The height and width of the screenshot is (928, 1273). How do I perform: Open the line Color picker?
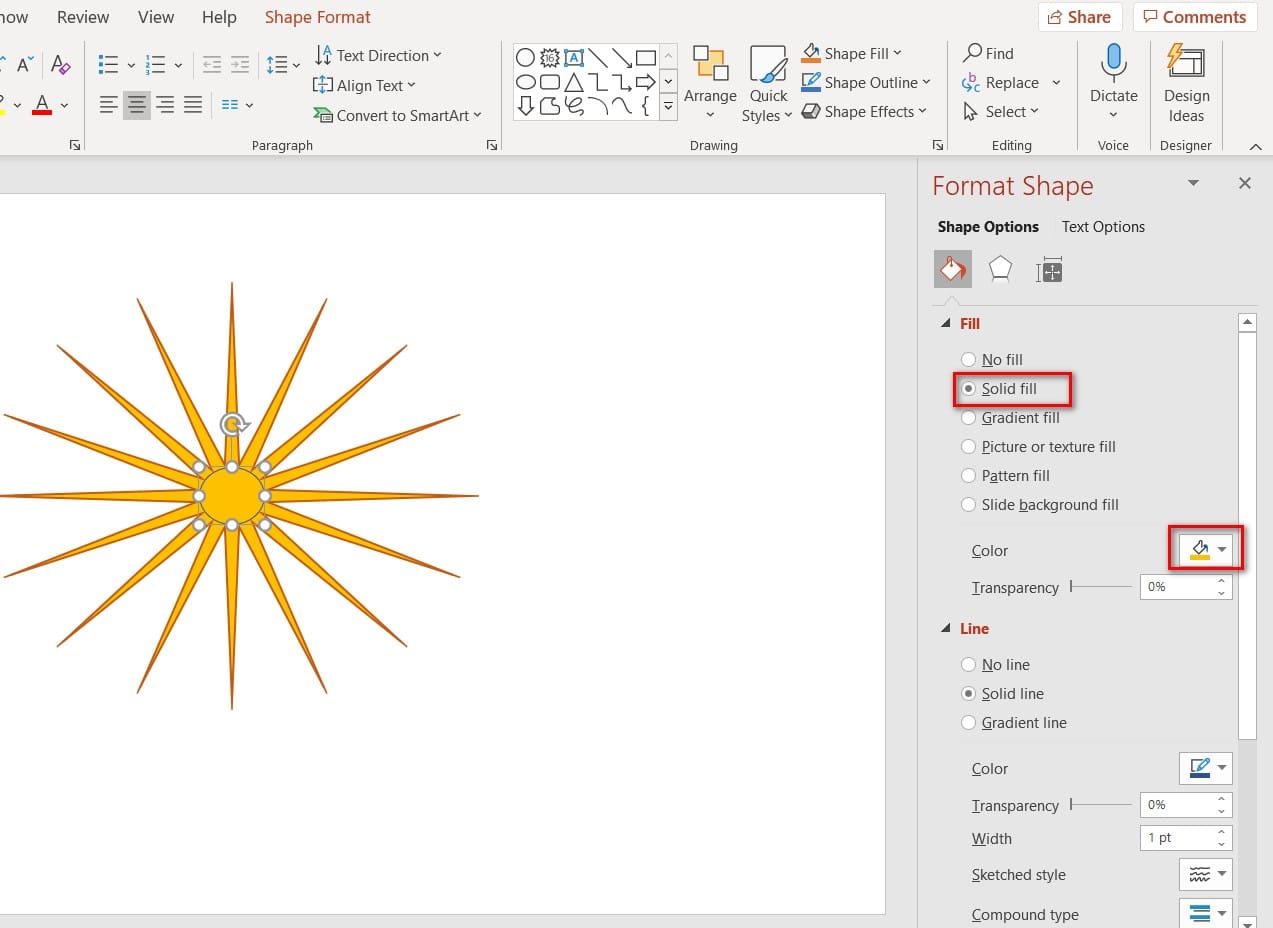(x=1206, y=768)
